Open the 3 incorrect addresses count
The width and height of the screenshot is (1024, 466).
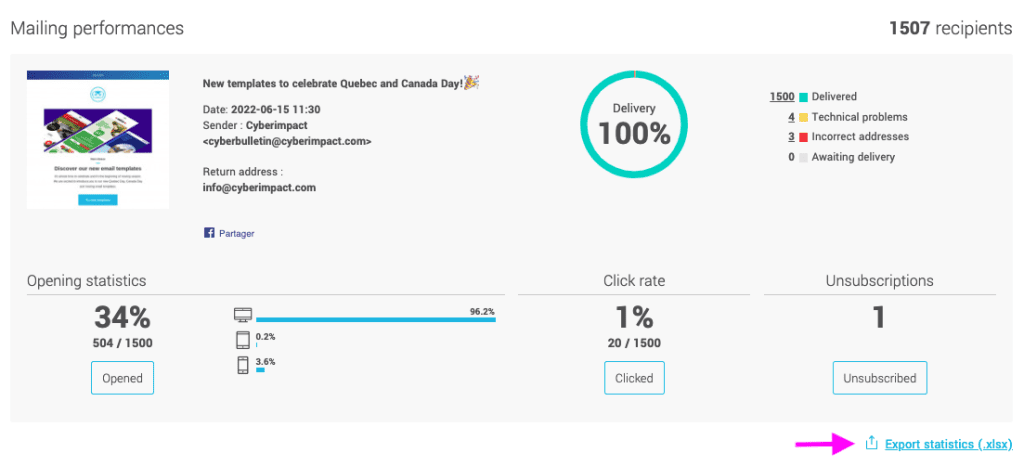point(791,137)
